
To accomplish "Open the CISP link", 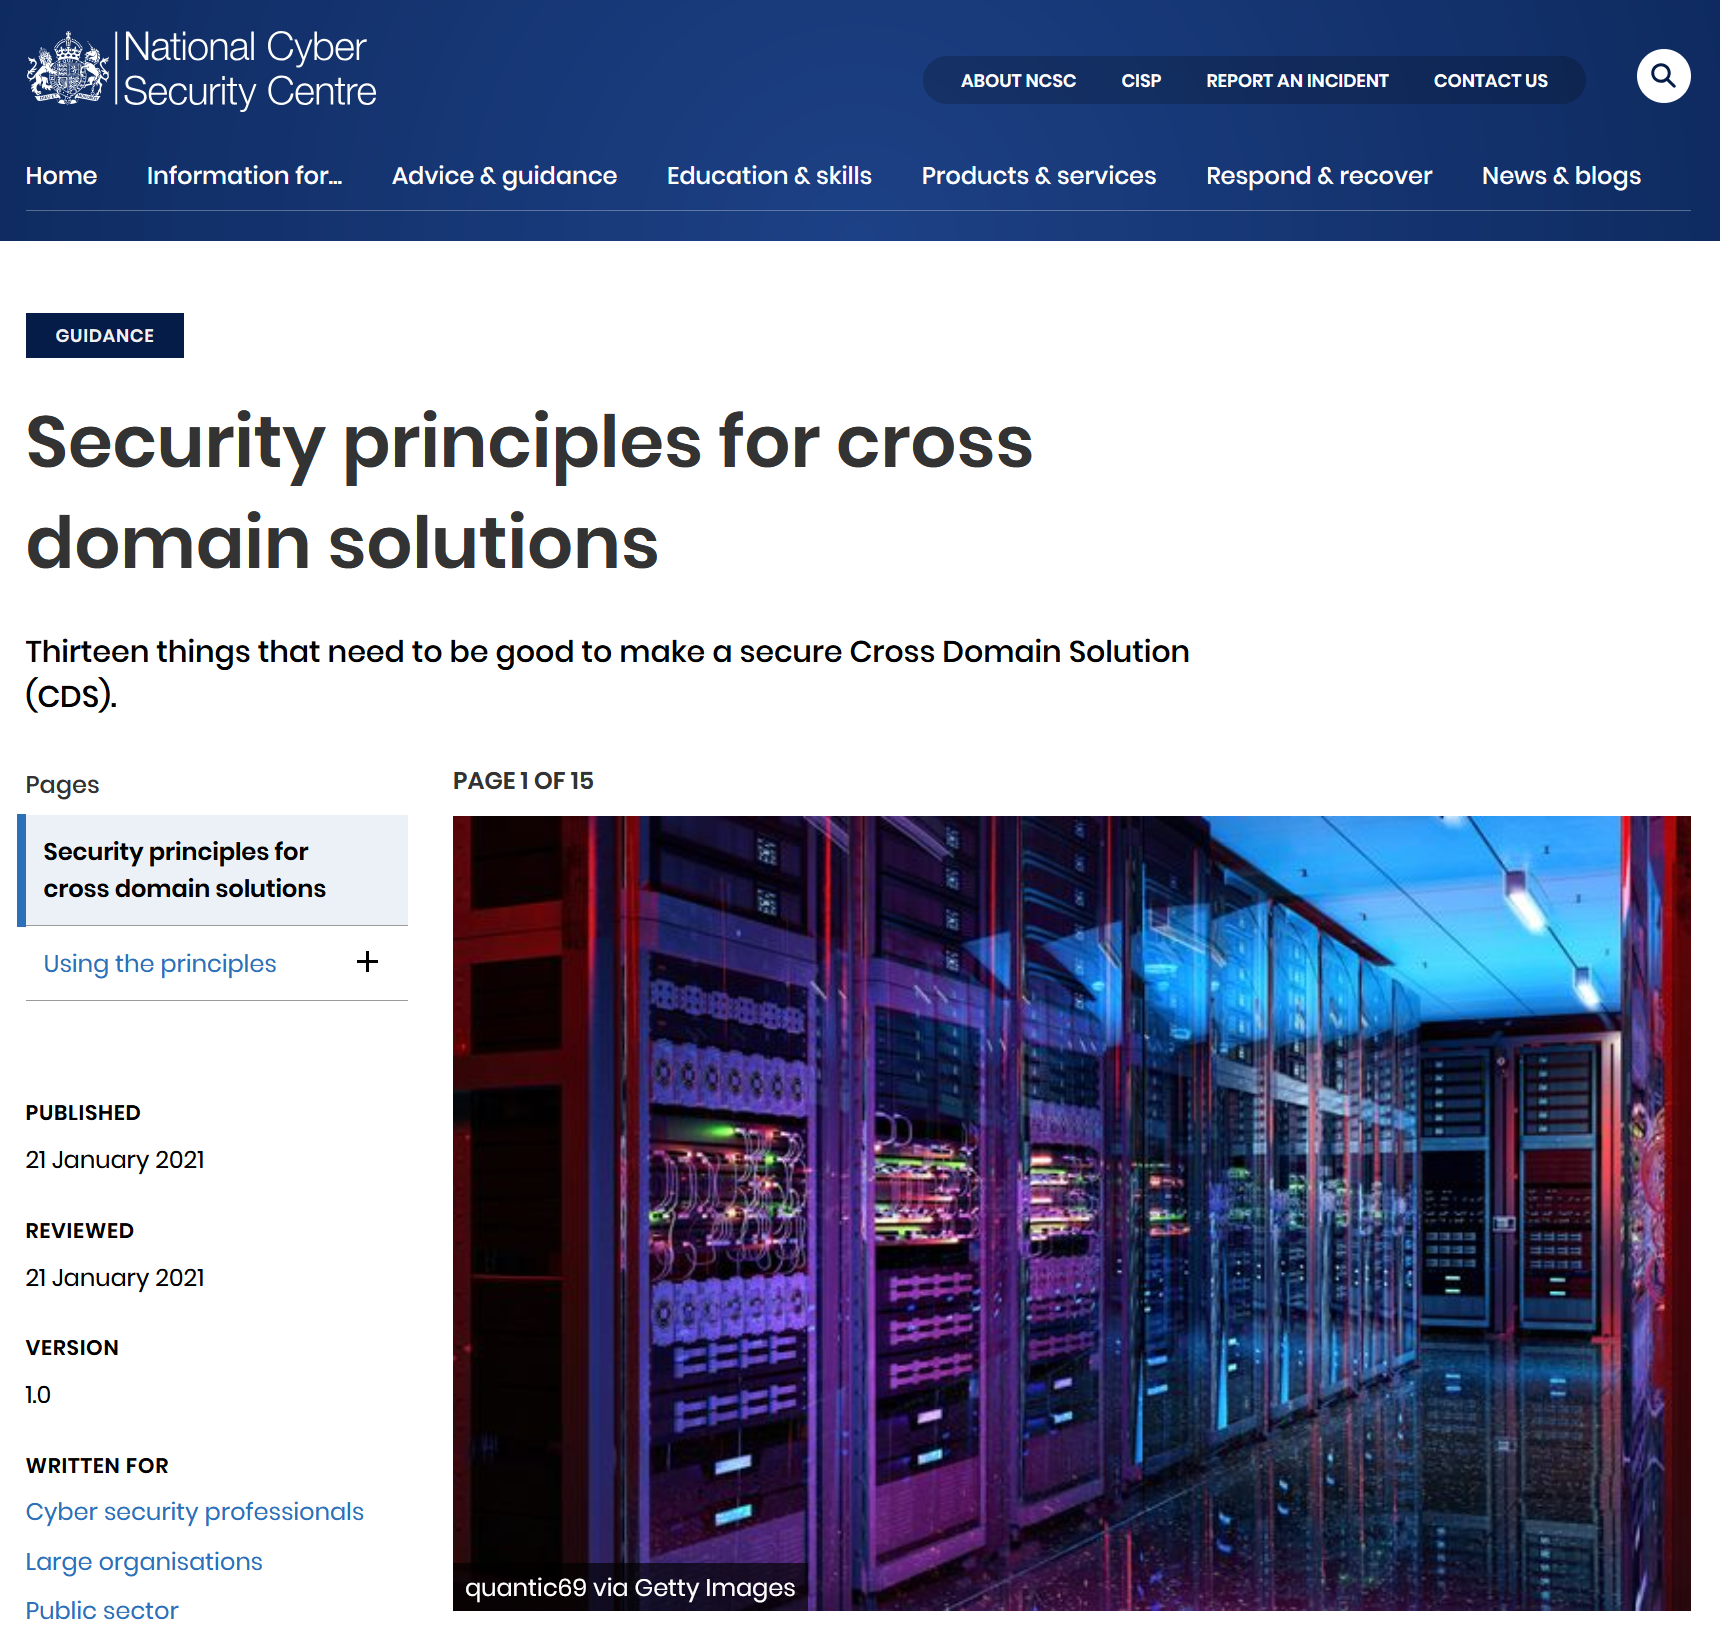I will point(1140,81).
